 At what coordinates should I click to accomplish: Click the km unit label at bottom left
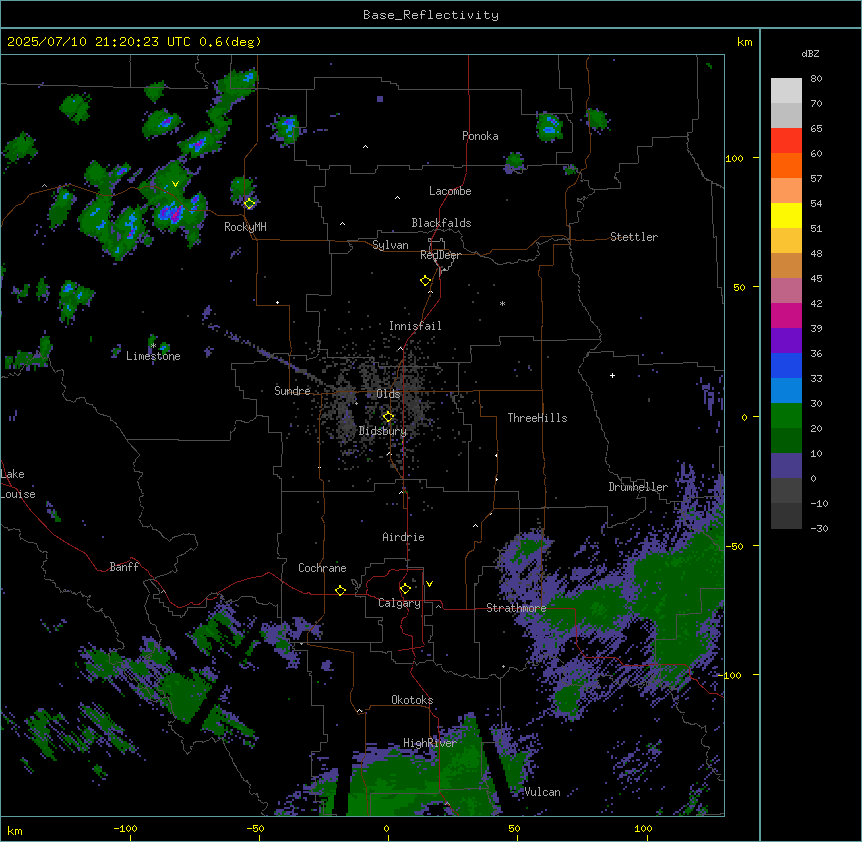pyautogui.click(x=15, y=830)
